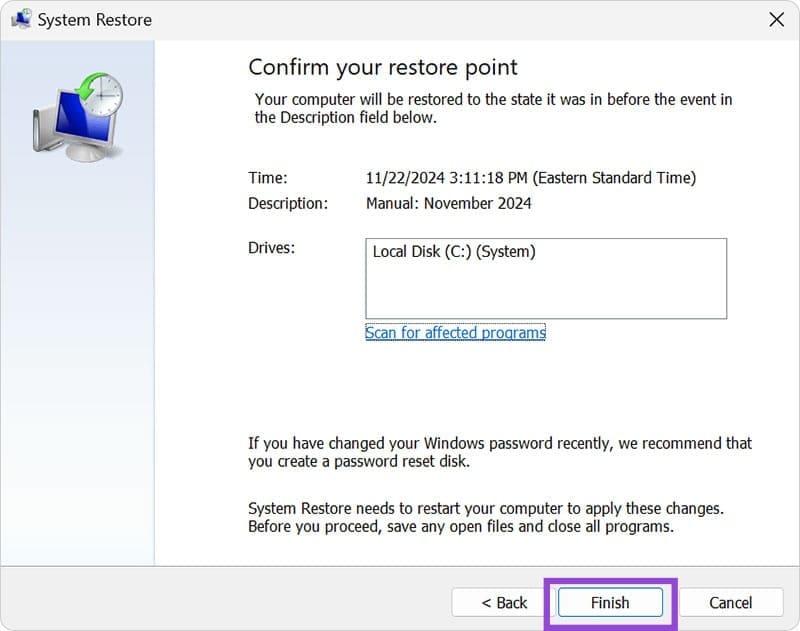Click the restore point time text

coord(530,177)
